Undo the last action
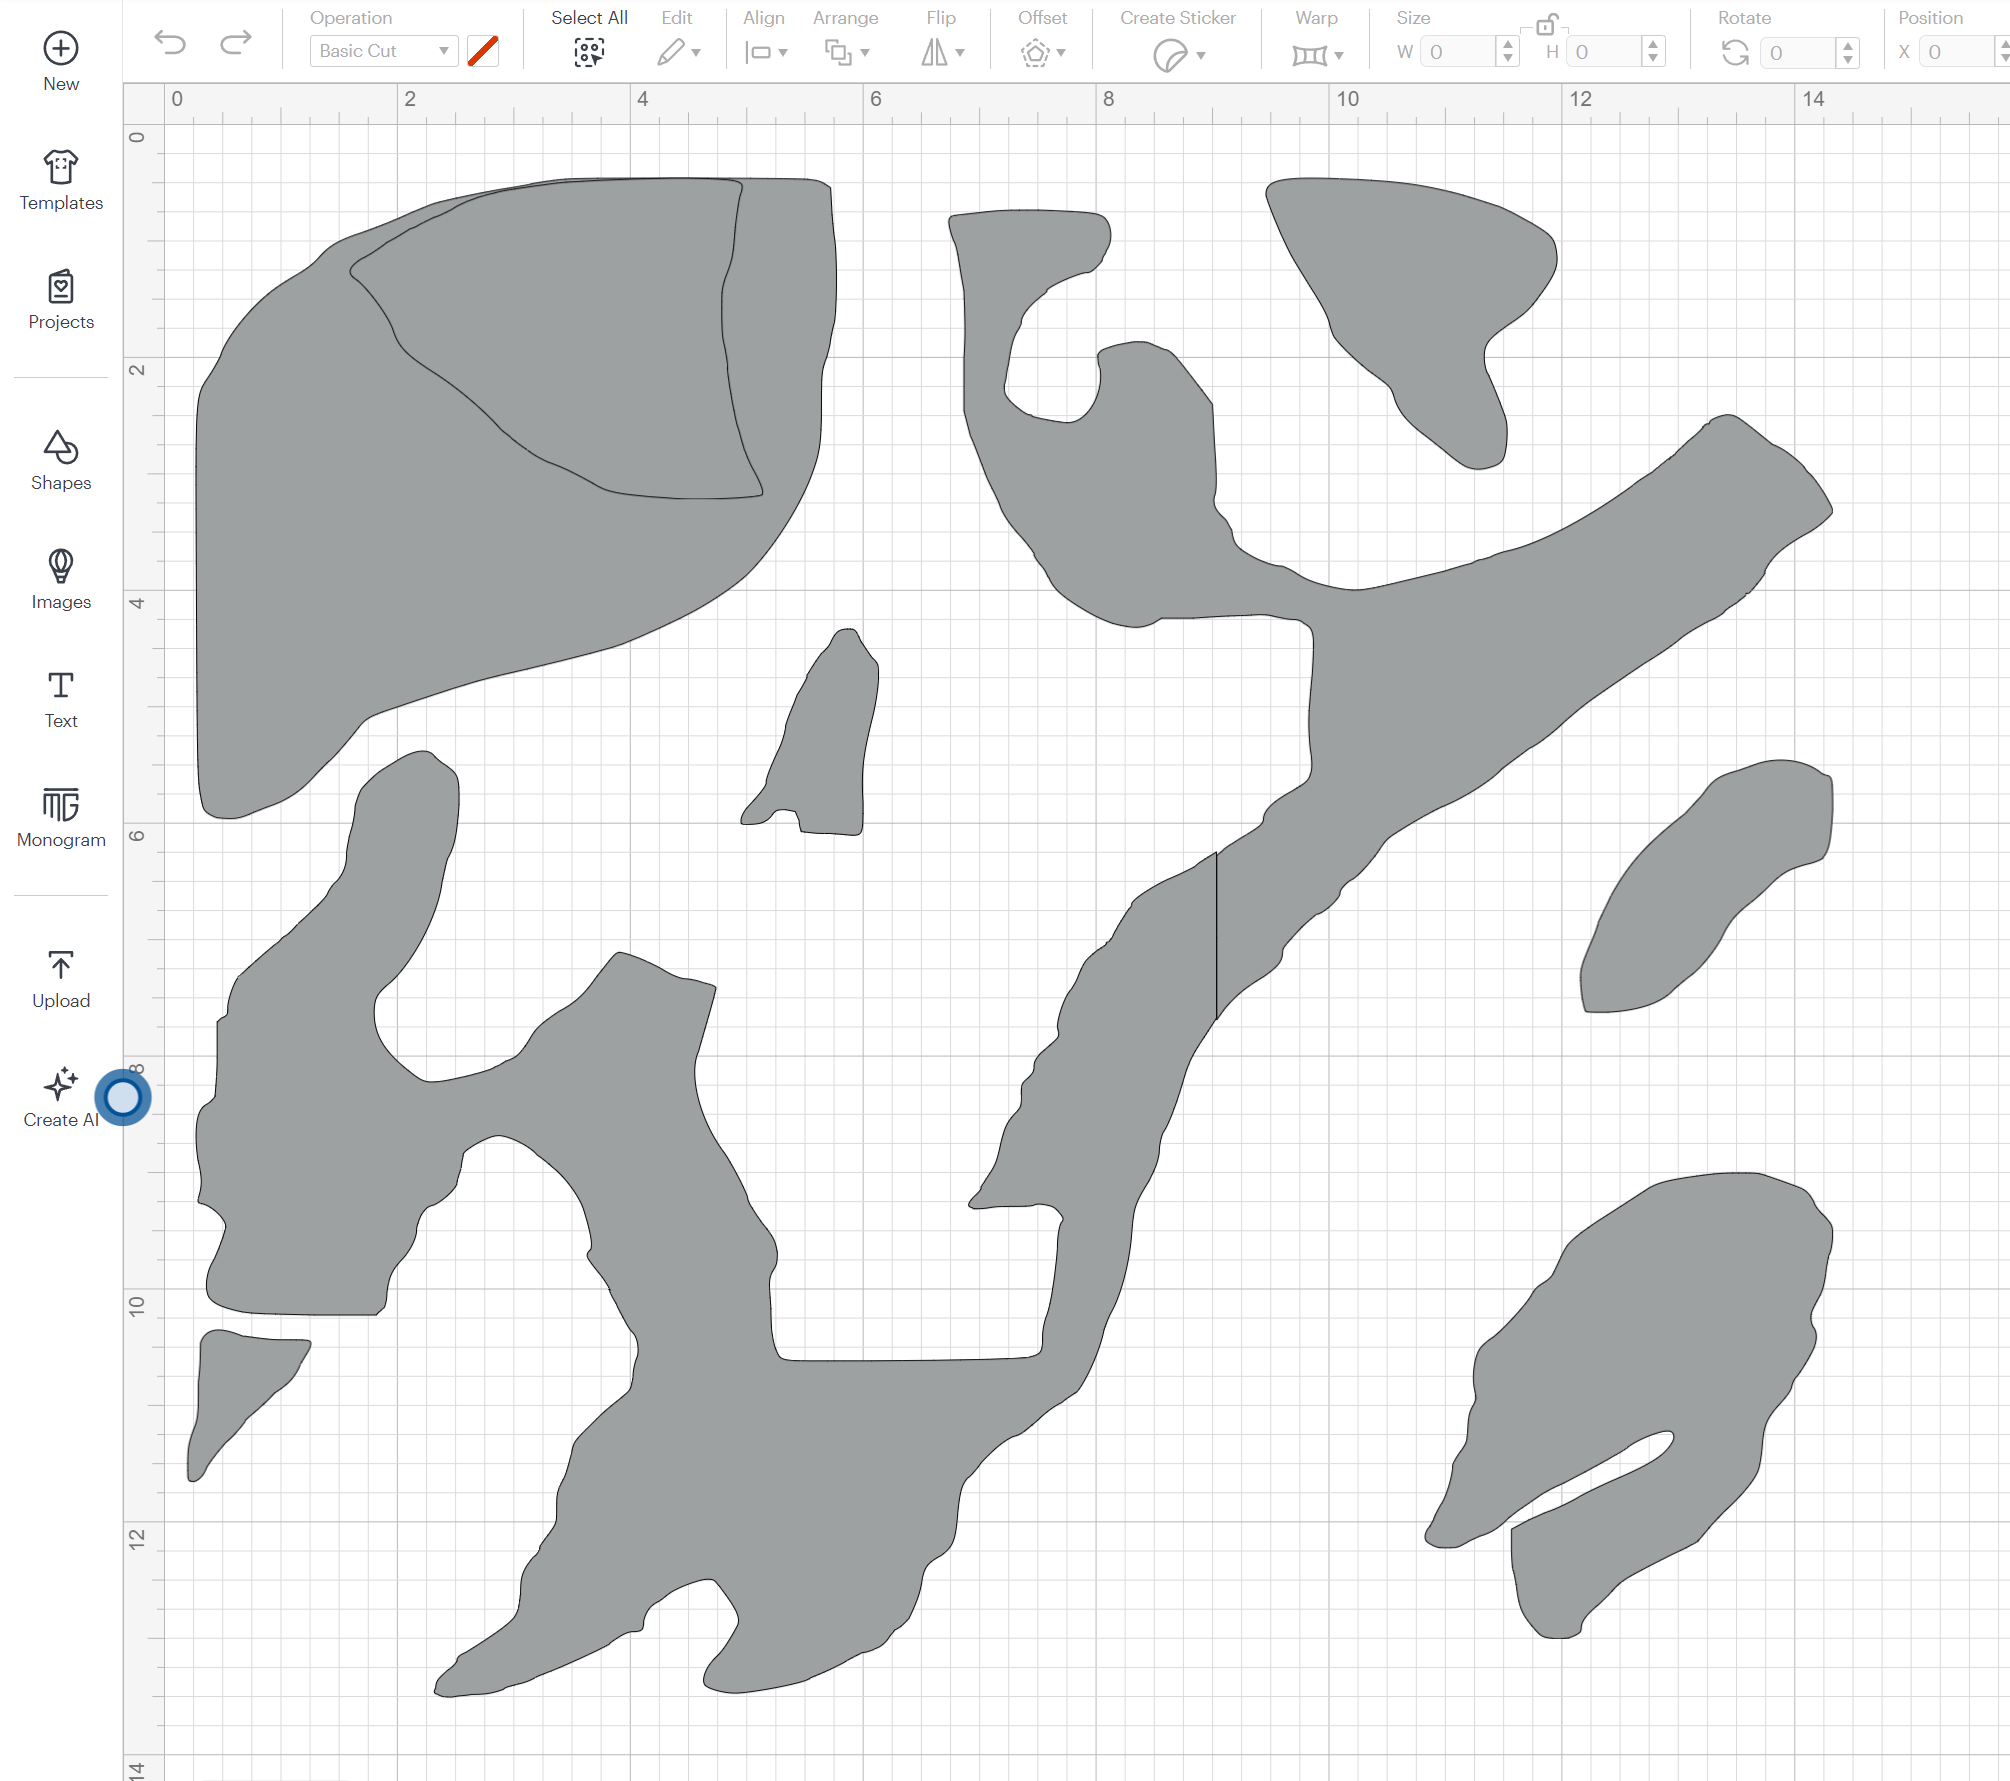 tap(171, 43)
